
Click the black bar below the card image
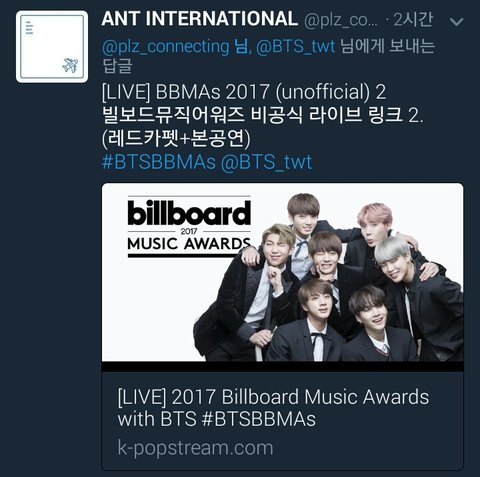point(283,367)
